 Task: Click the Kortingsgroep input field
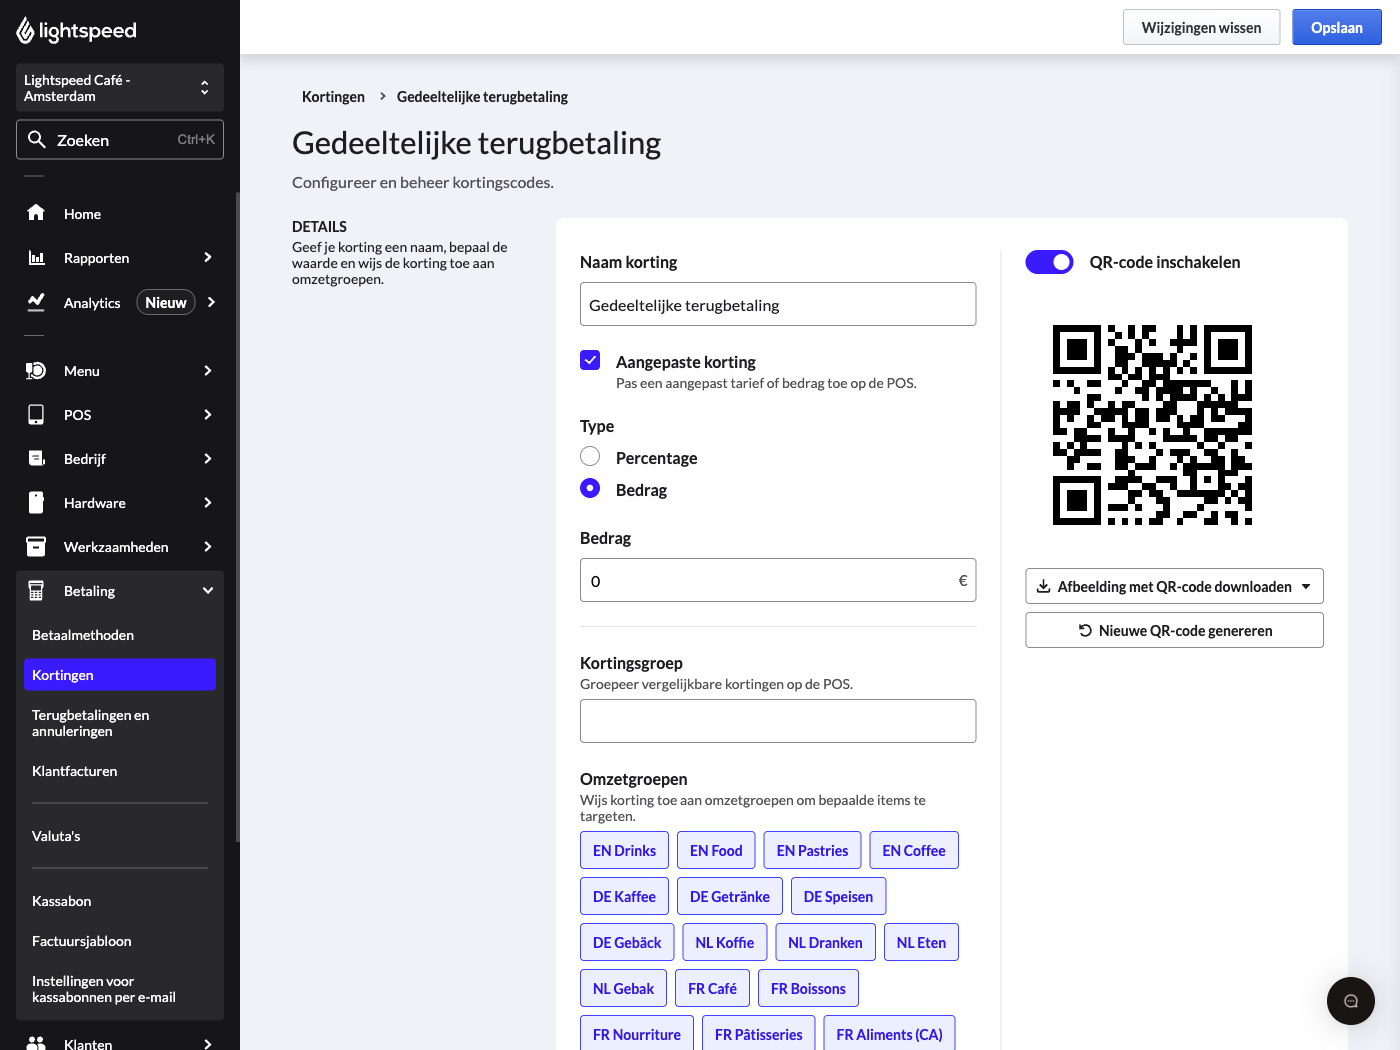[778, 721]
